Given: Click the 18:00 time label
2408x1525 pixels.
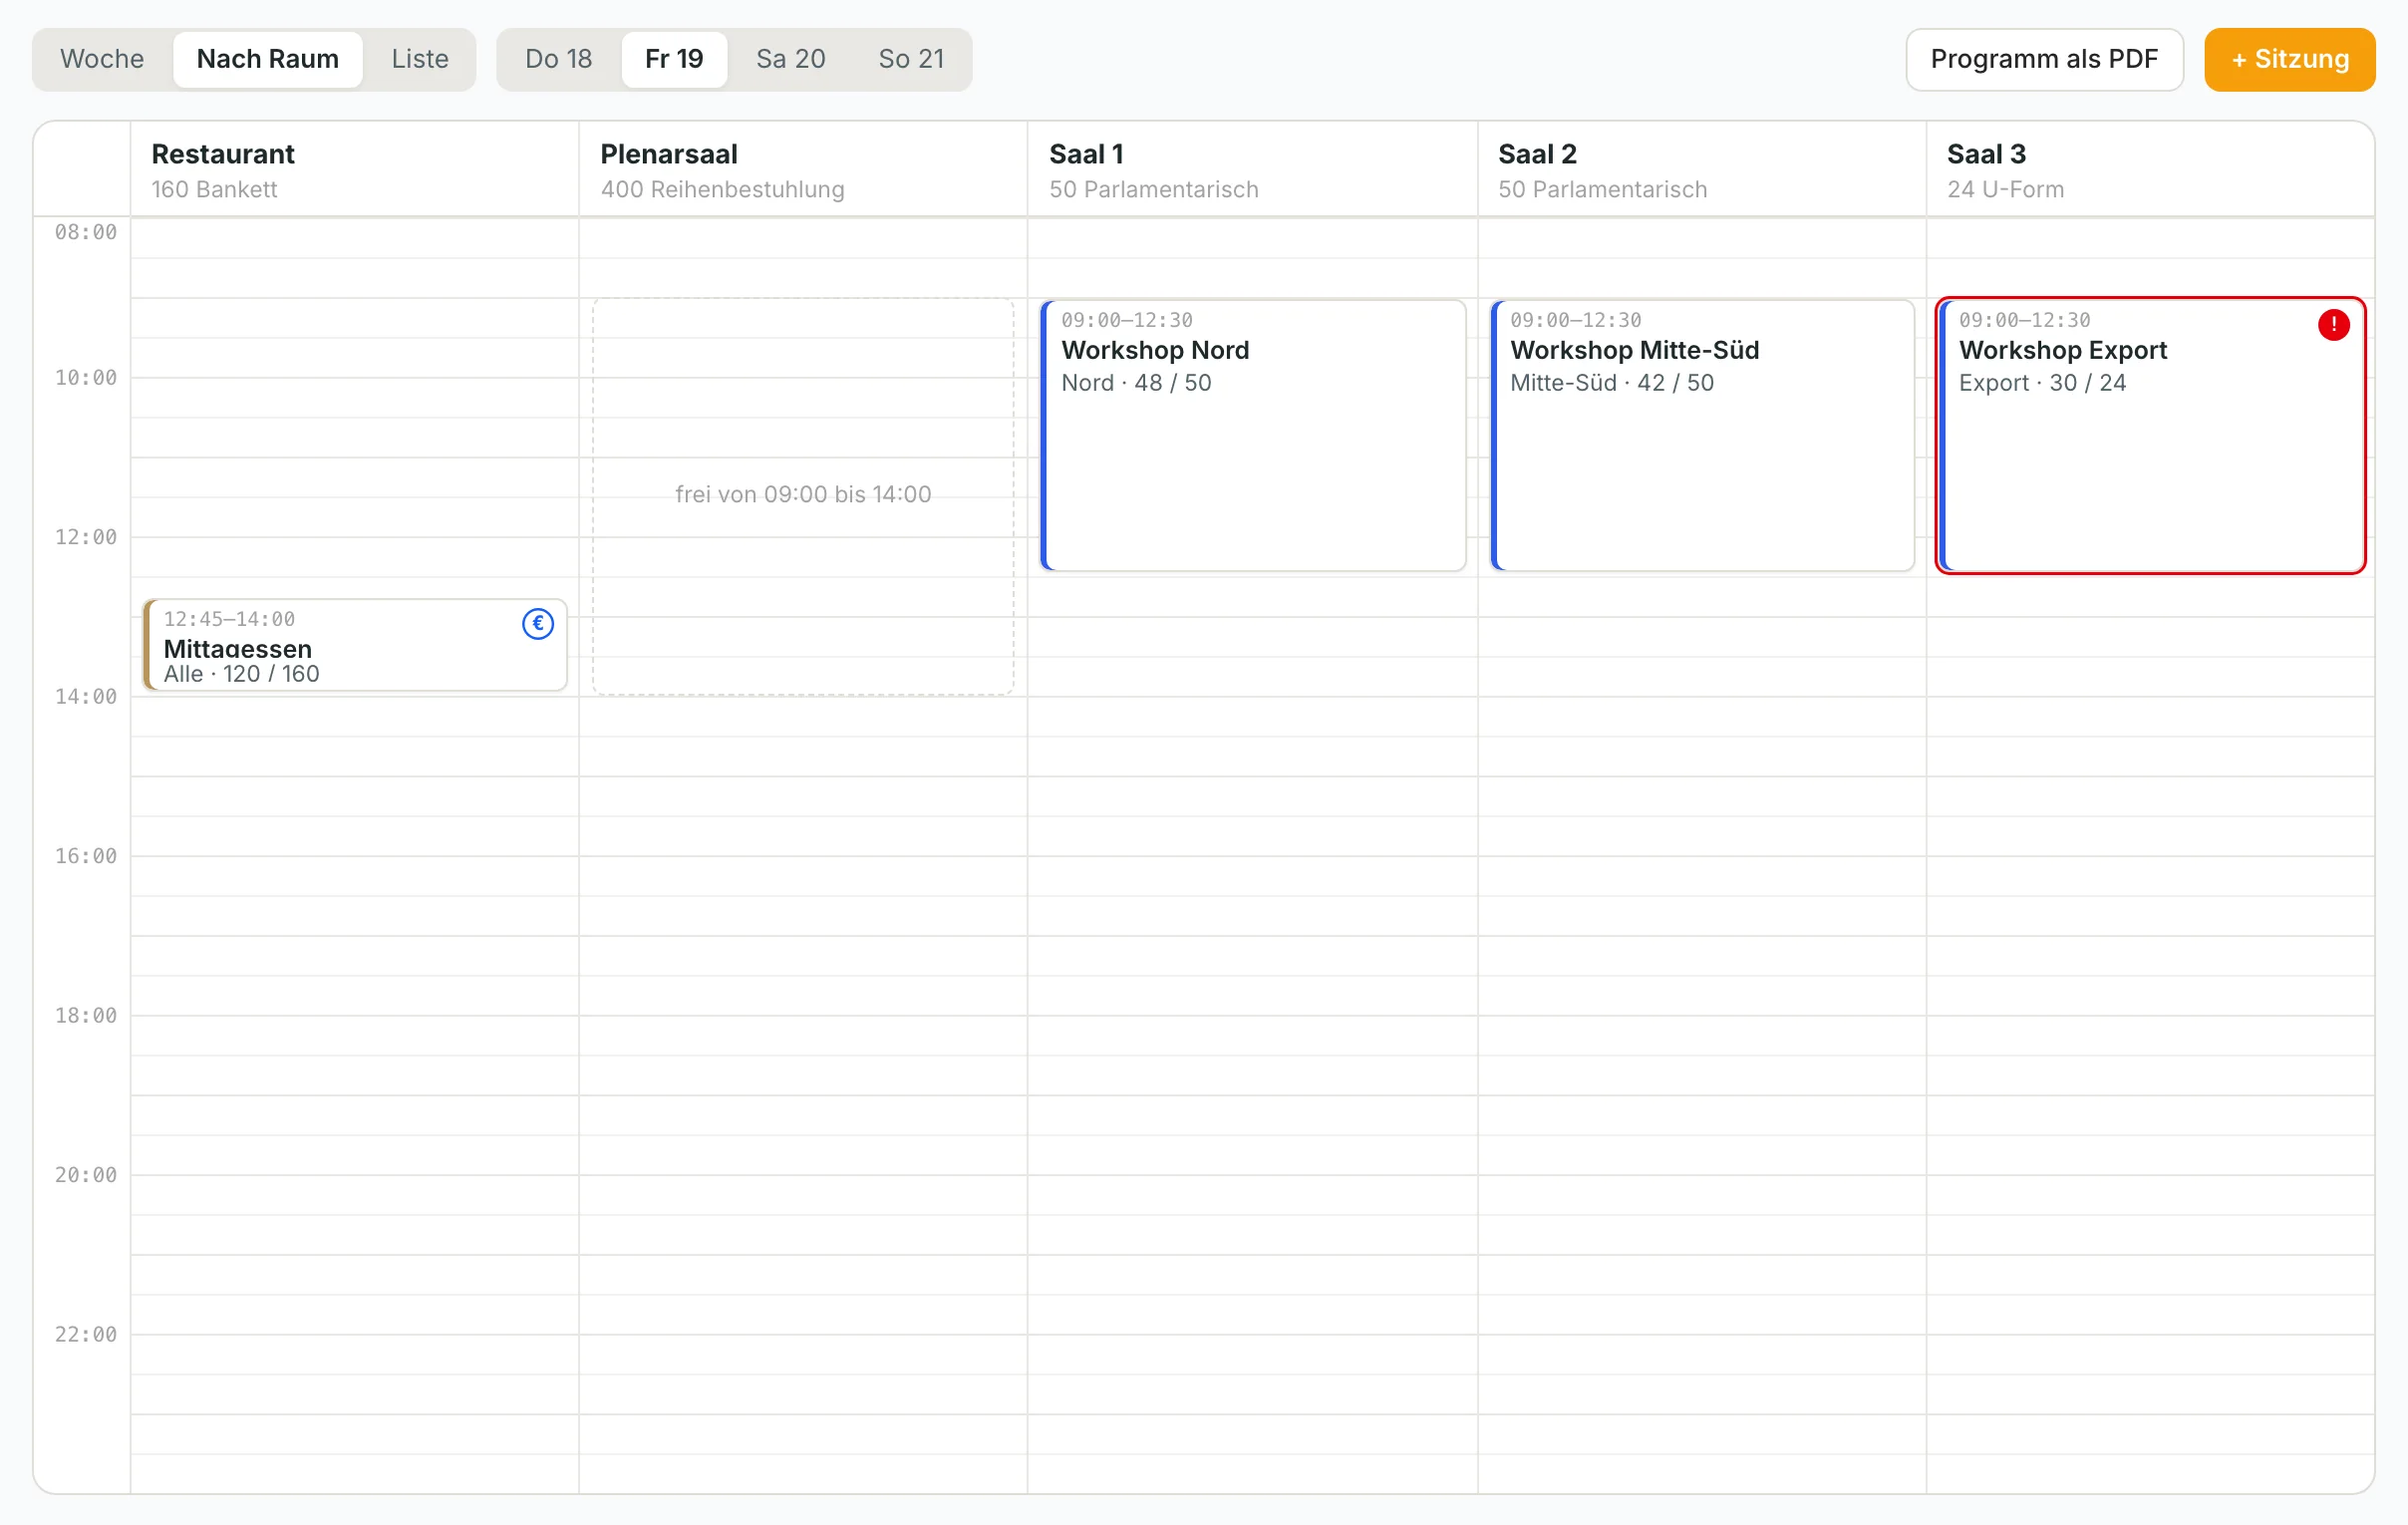Looking at the screenshot, I should (x=85, y=1016).
